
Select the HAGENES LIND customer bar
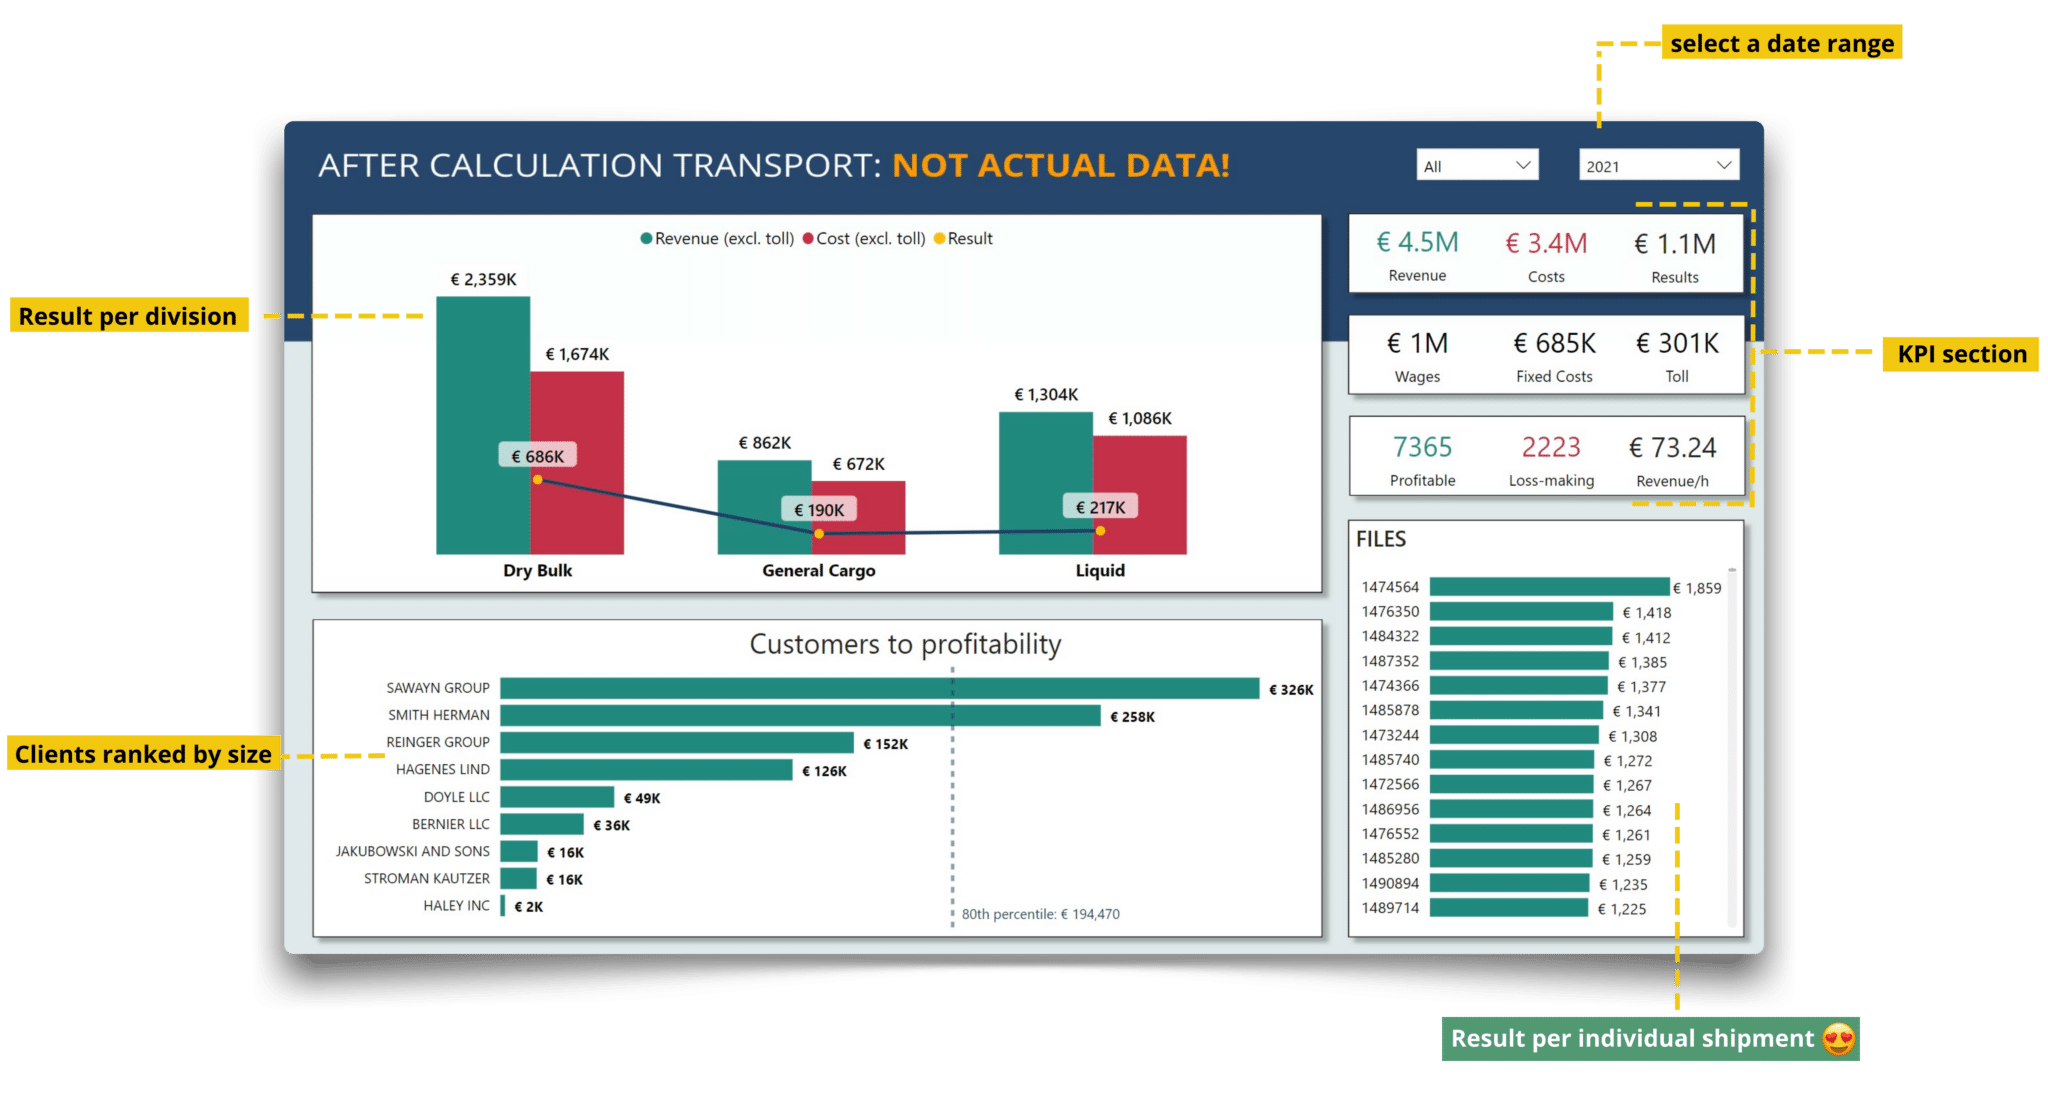(647, 769)
